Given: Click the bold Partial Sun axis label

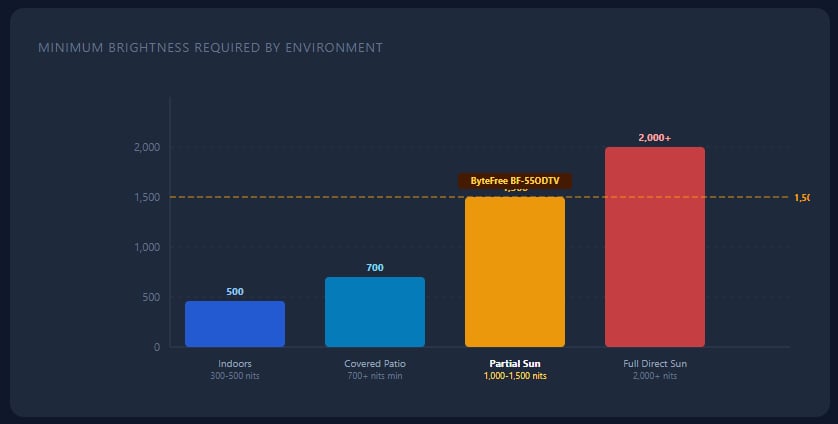Looking at the screenshot, I should point(515,363).
